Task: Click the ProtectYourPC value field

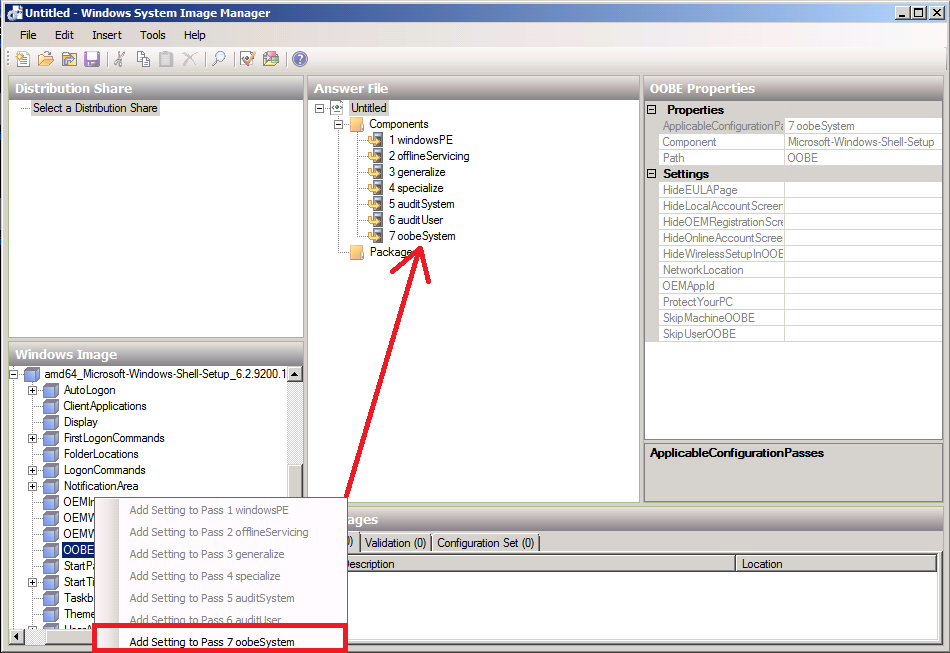Action: [863, 302]
